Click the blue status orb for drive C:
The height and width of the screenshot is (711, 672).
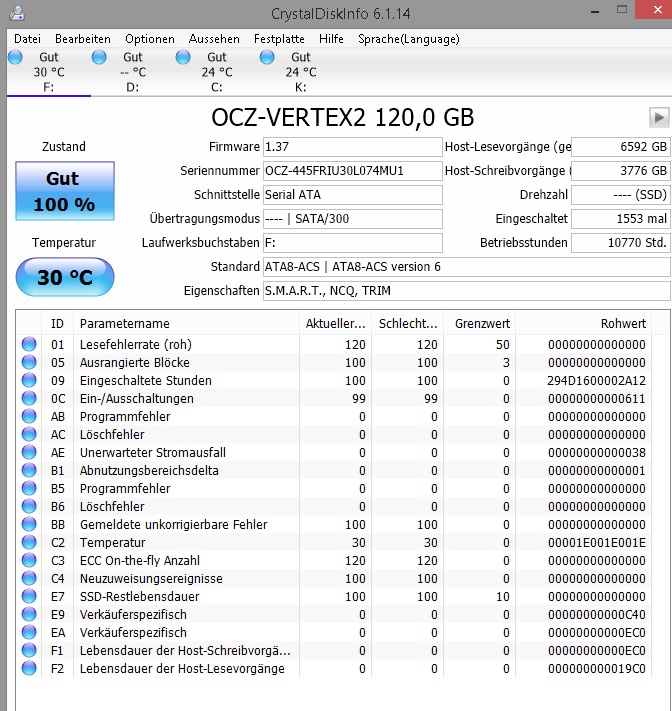pos(183,58)
